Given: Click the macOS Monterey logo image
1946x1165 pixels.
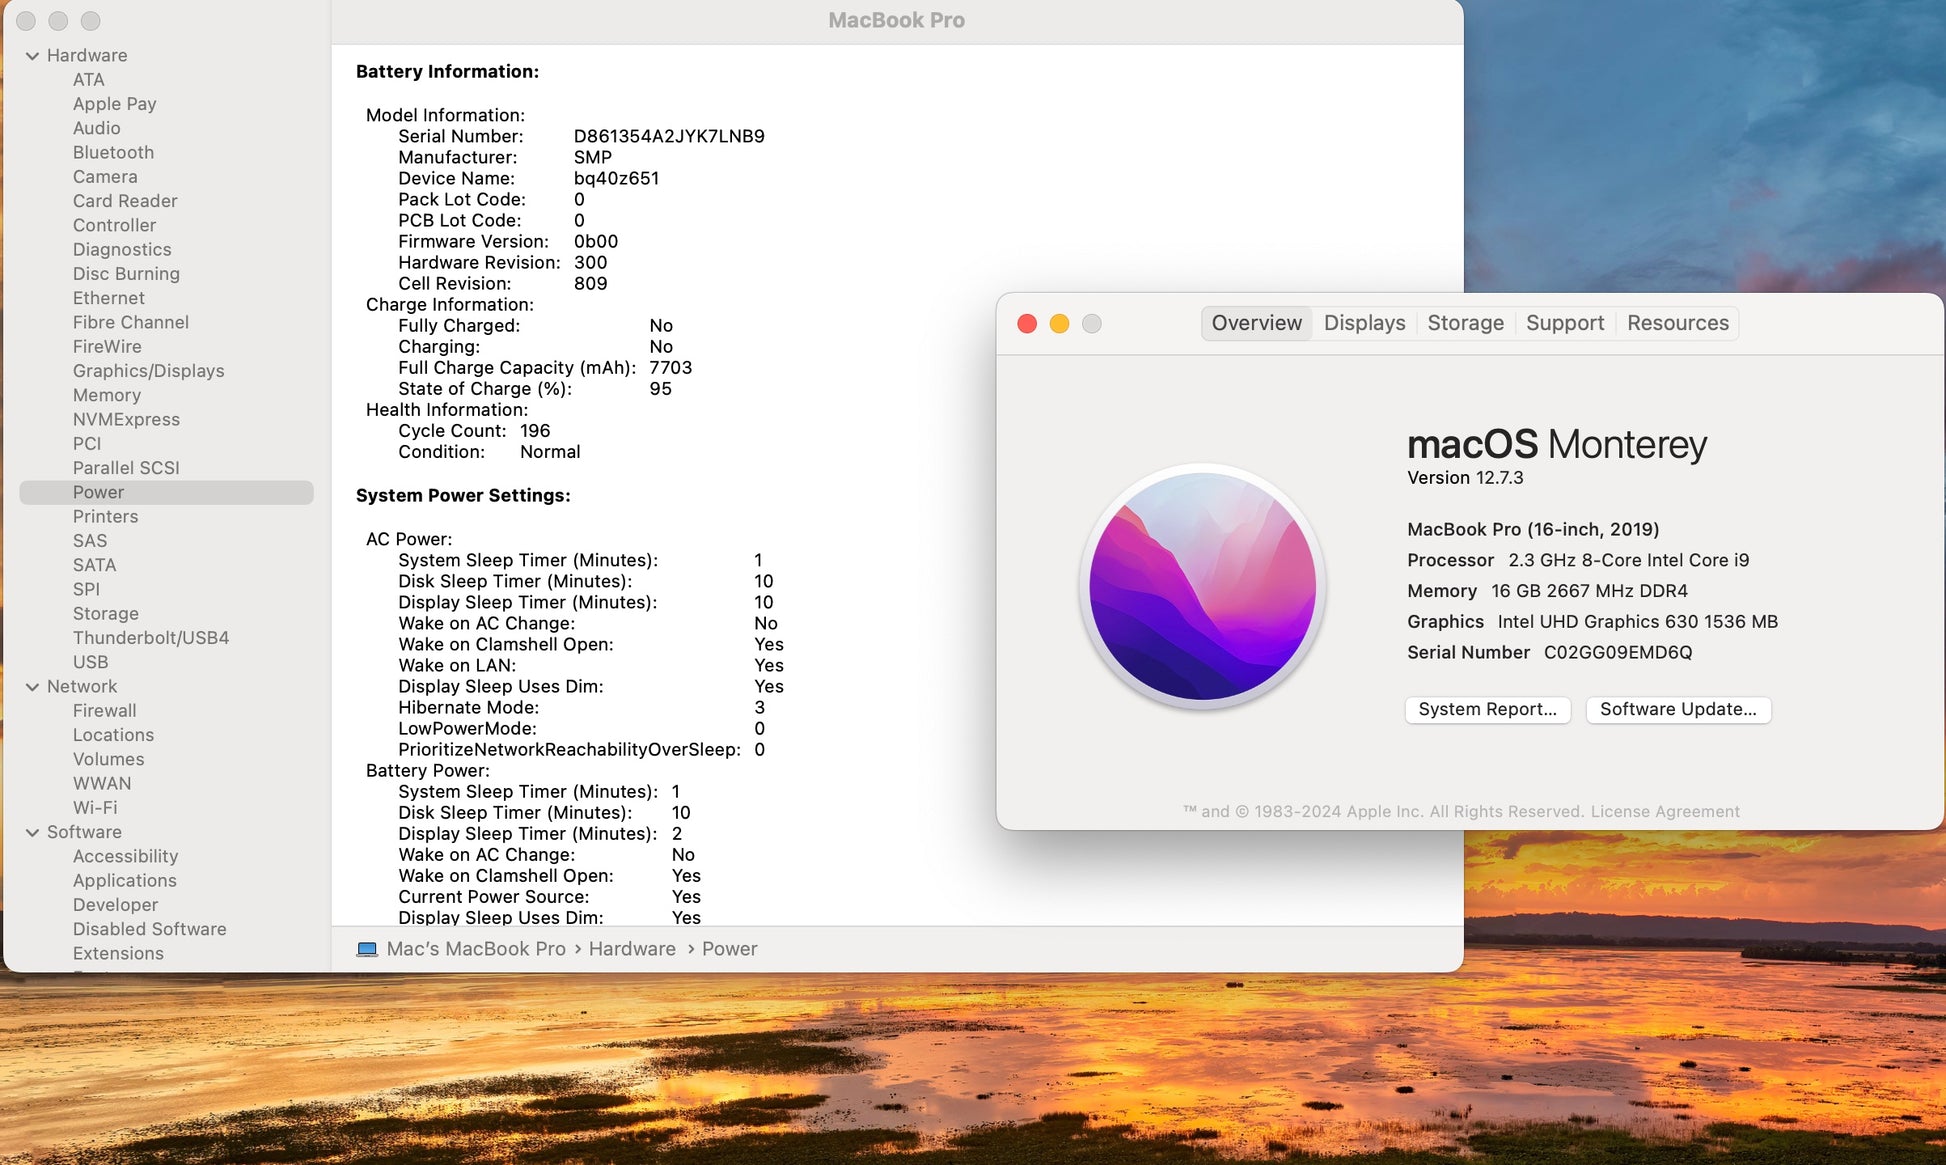Looking at the screenshot, I should (1203, 587).
